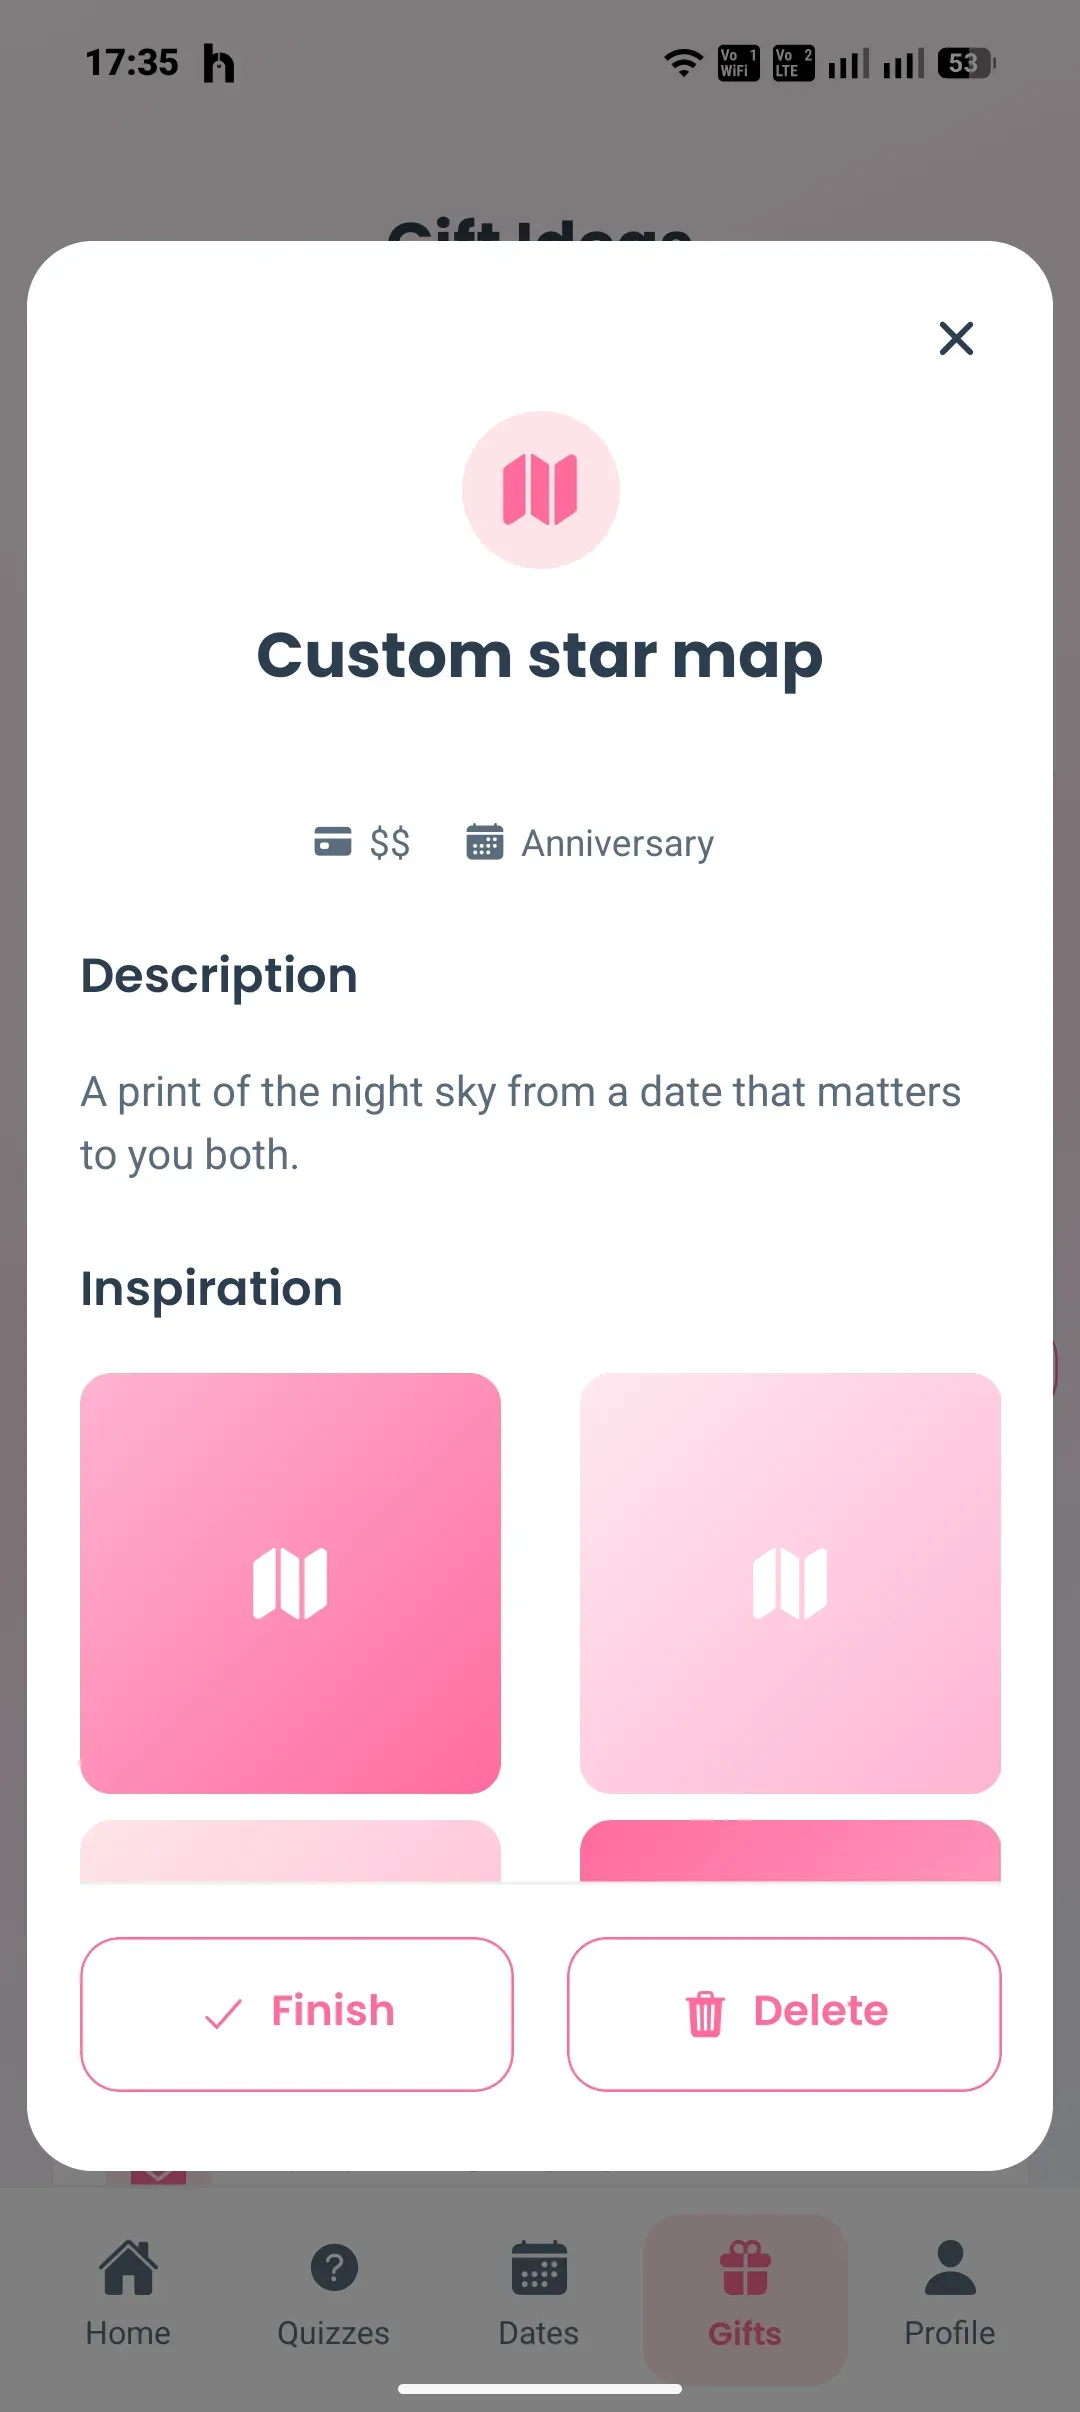Click the $$ price range label

[x=390, y=843]
